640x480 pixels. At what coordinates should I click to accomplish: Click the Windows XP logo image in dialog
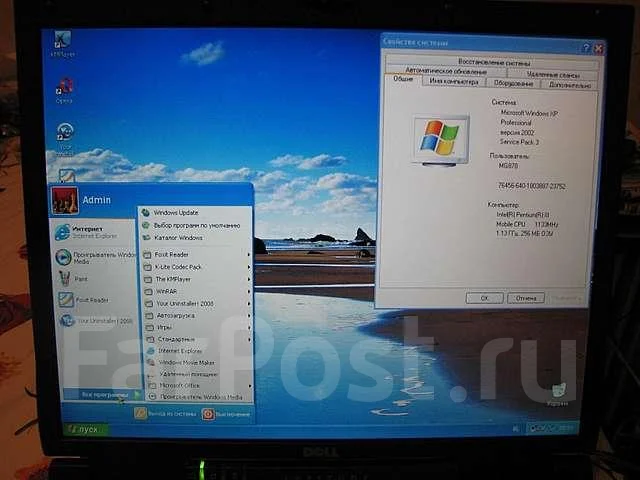pyautogui.click(x=441, y=140)
